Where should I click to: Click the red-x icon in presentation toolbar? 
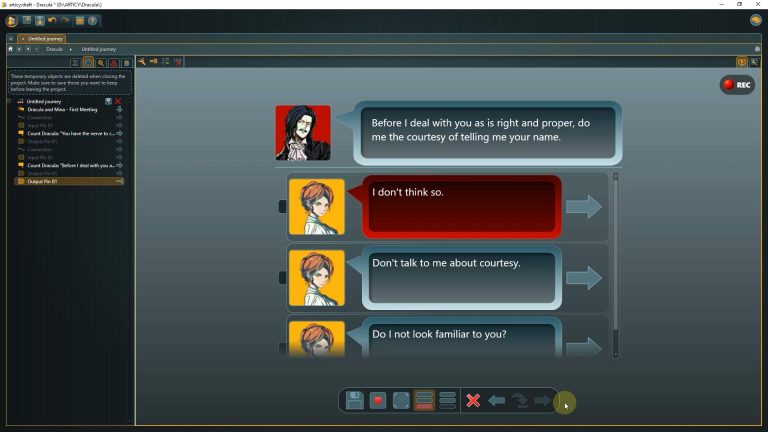coord(178,61)
